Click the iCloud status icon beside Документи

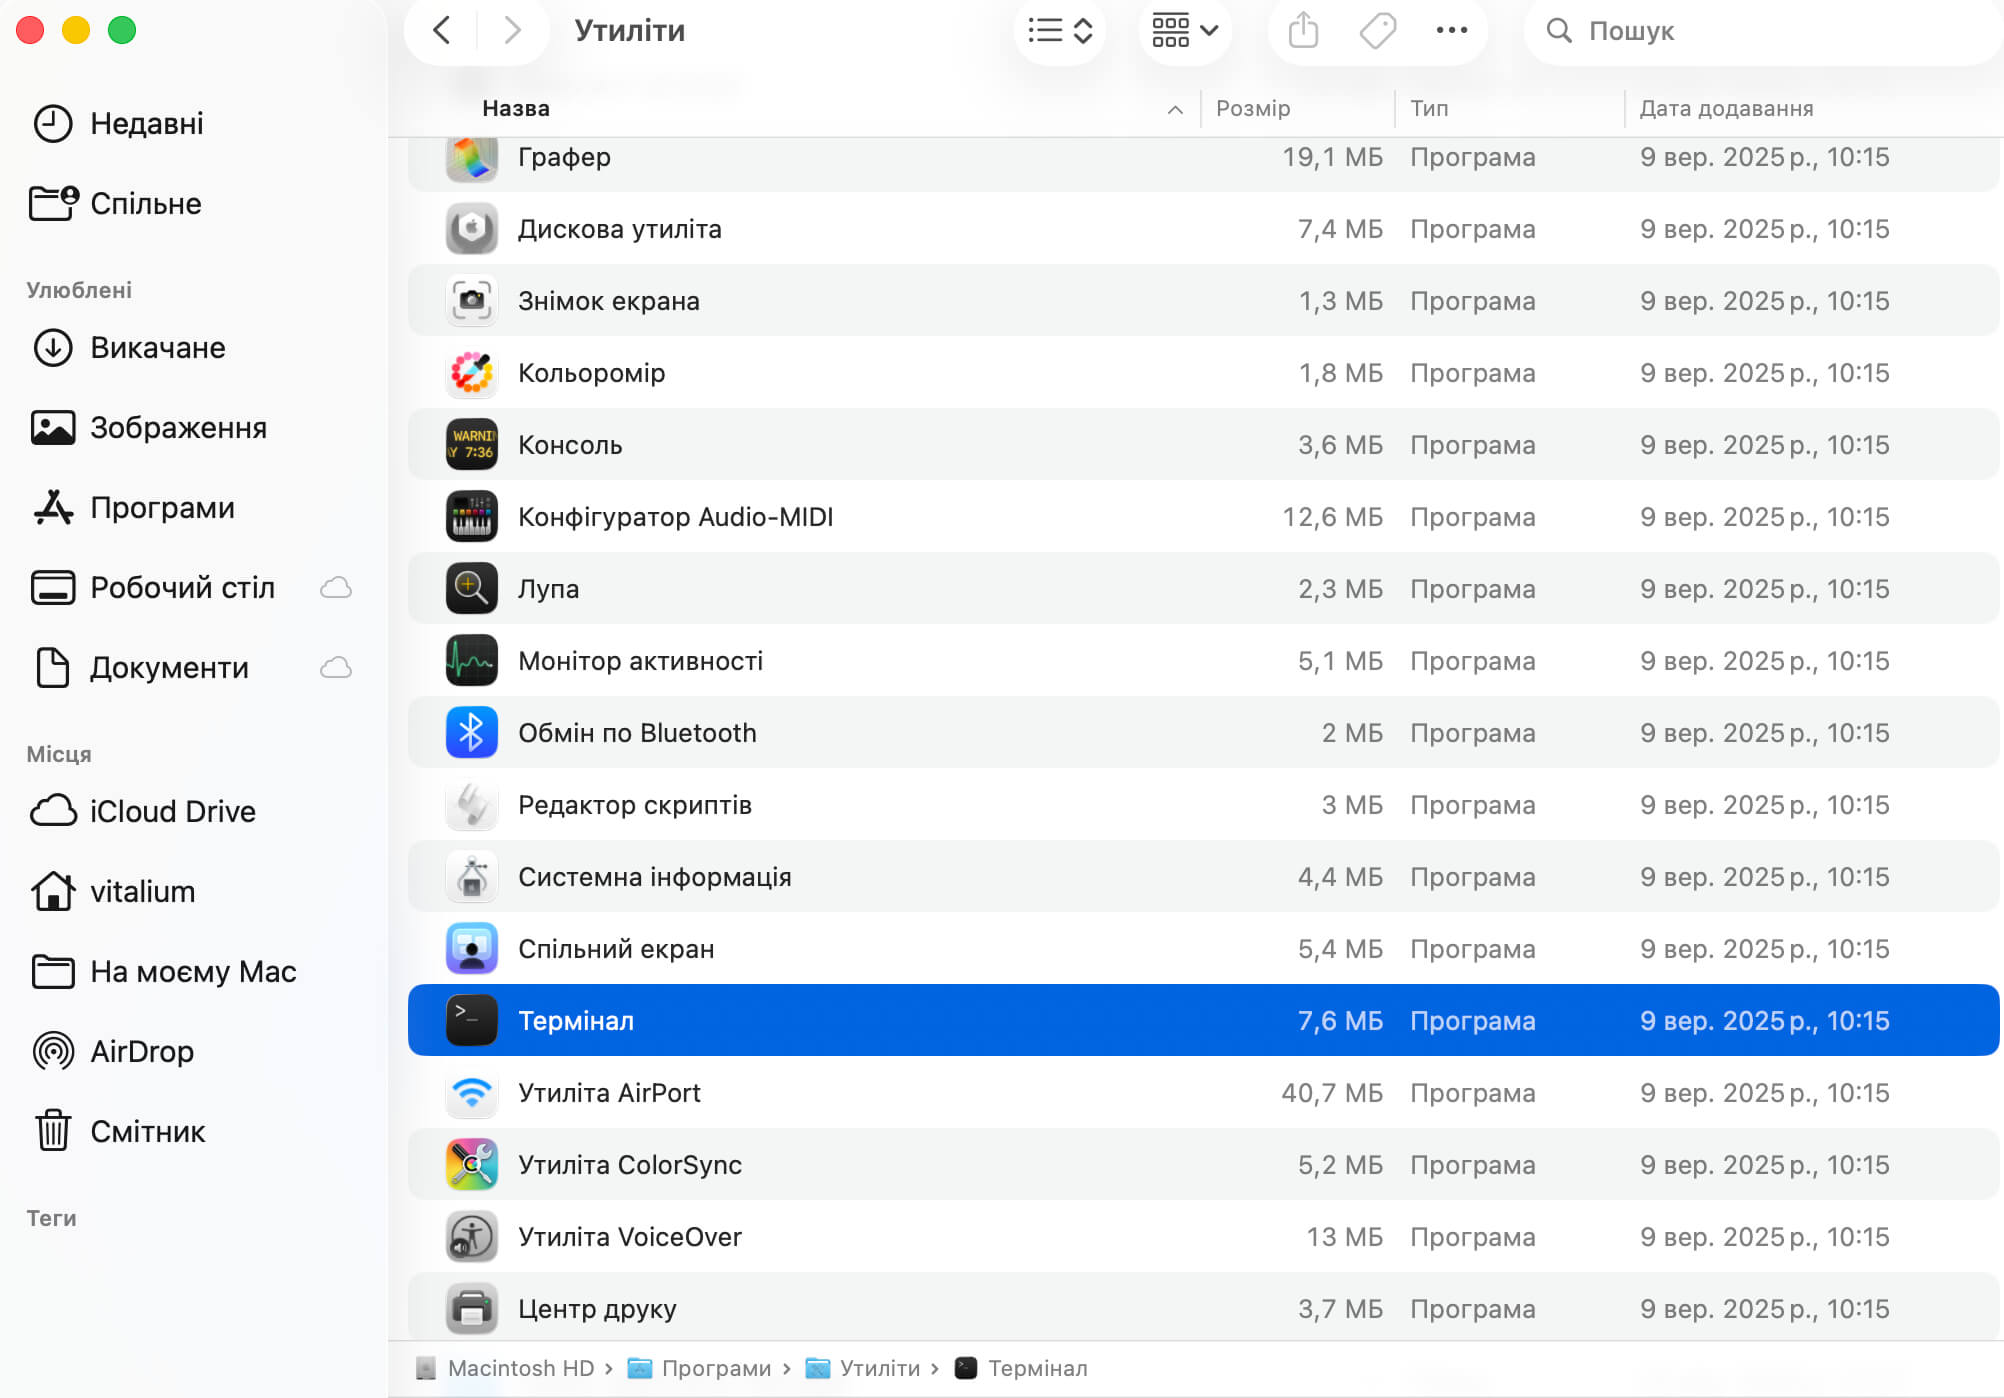336,667
